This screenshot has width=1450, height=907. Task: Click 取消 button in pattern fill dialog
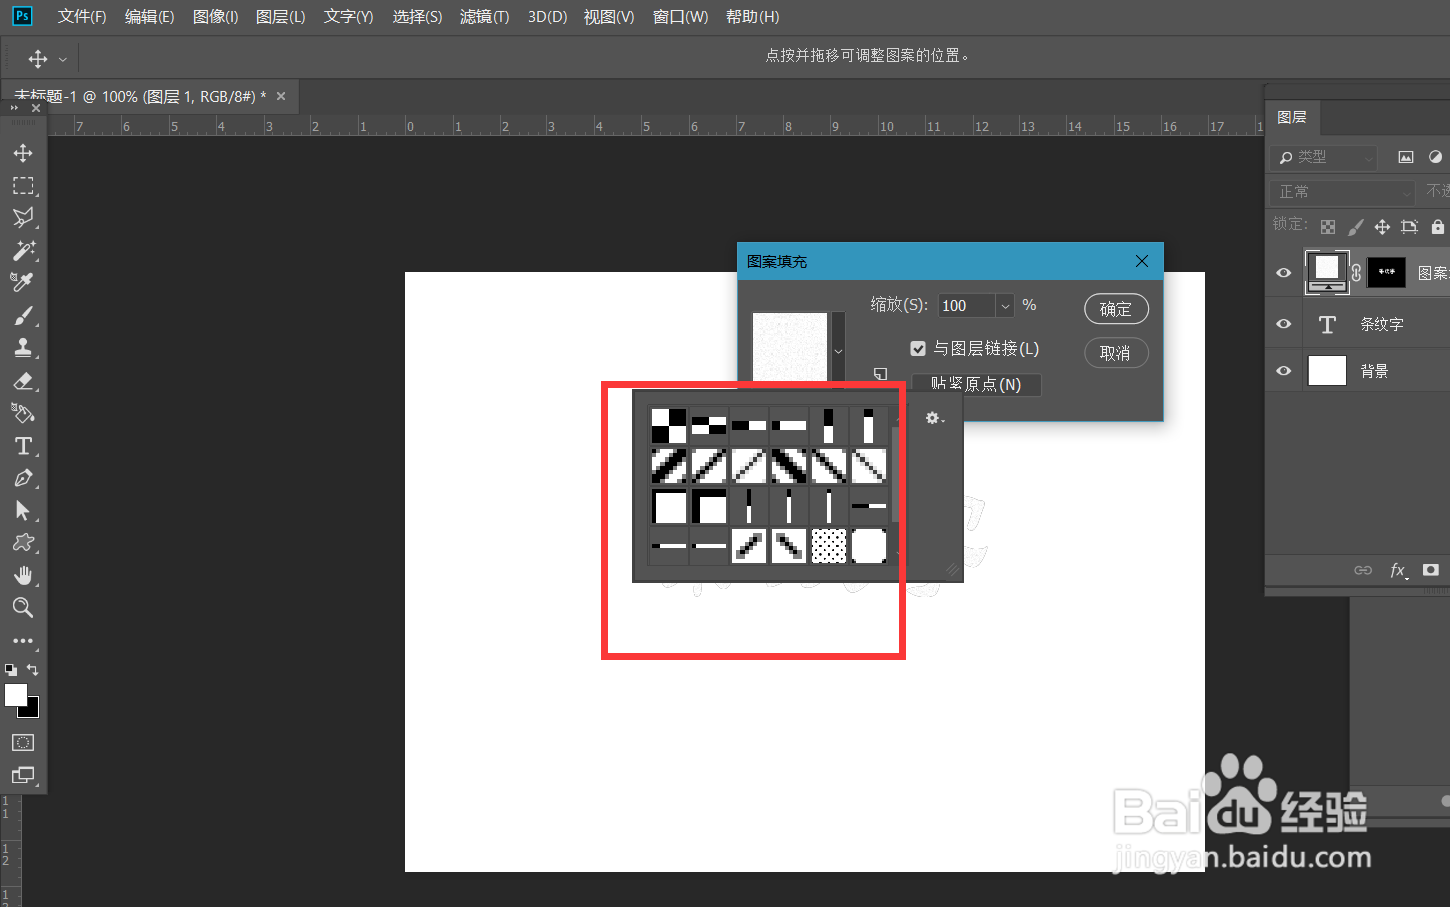coord(1116,353)
